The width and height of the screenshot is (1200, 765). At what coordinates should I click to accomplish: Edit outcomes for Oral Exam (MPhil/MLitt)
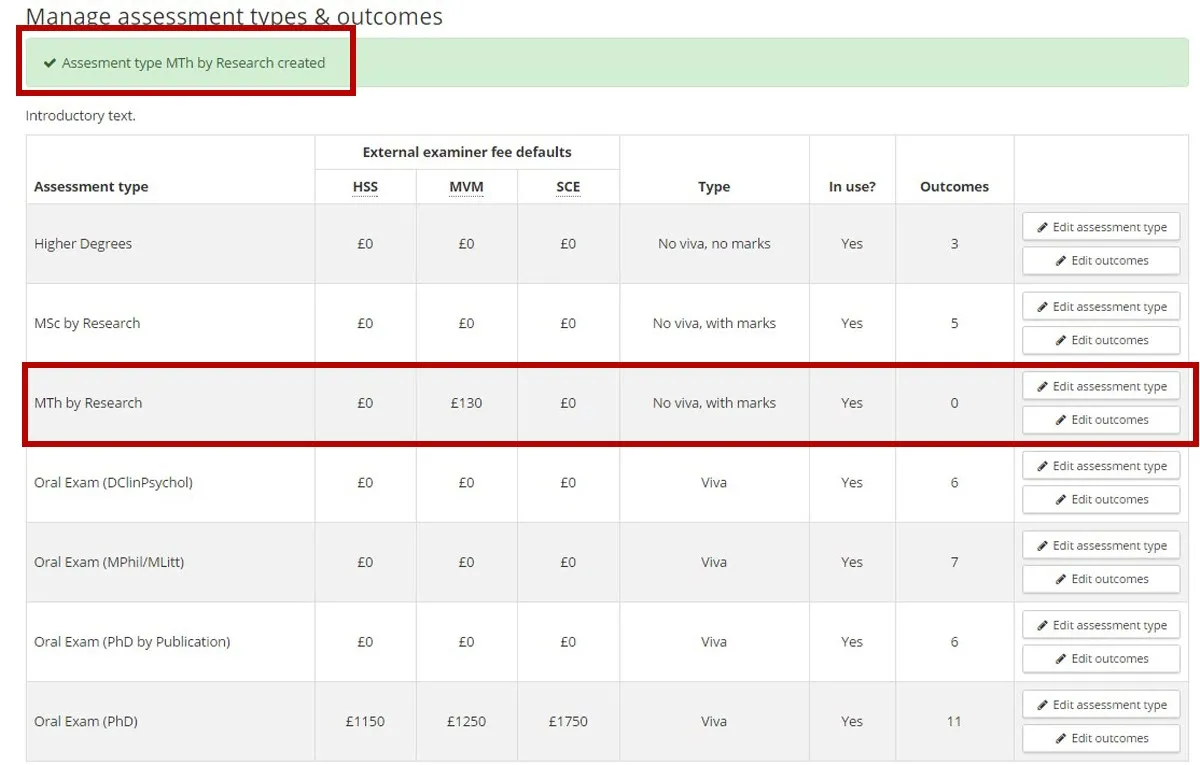pos(1101,579)
